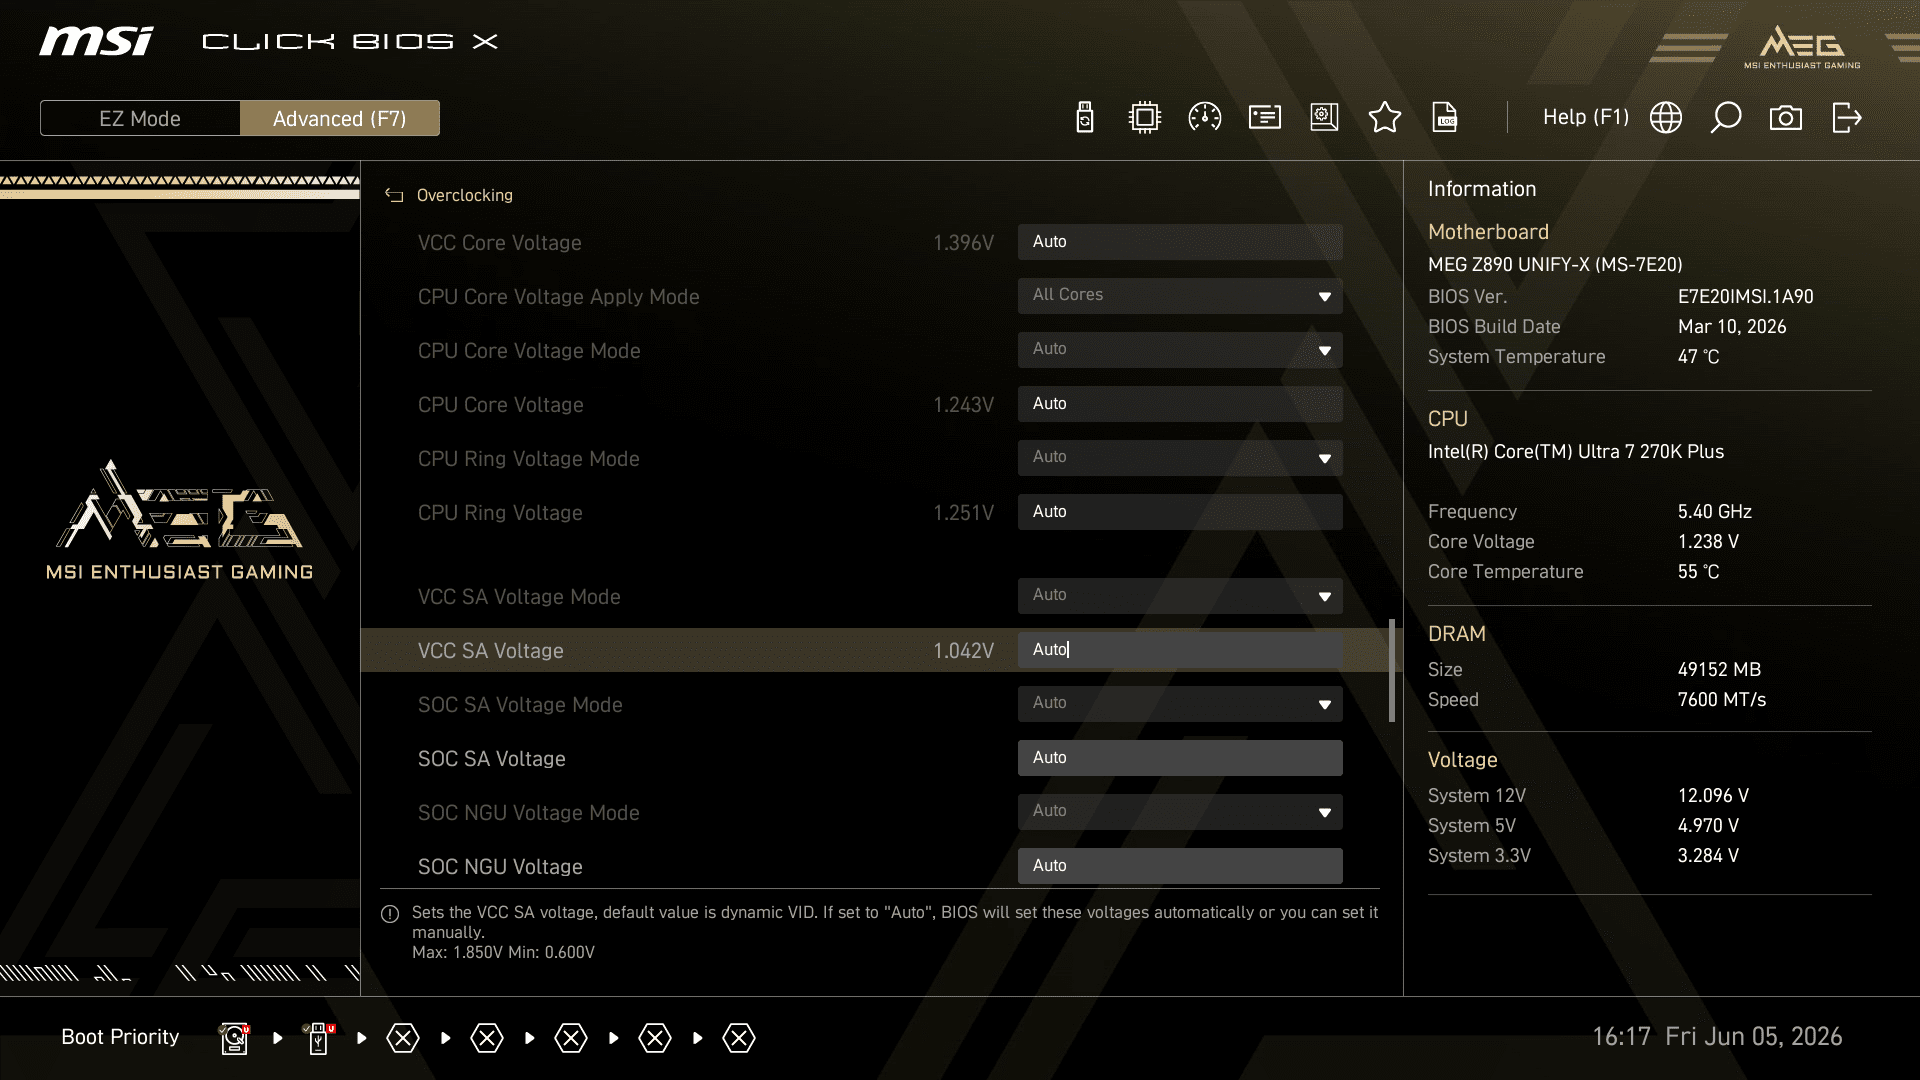Click the 1.243V CPU Core reading
Screen dimensions: 1920x1080
click(x=963, y=405)
